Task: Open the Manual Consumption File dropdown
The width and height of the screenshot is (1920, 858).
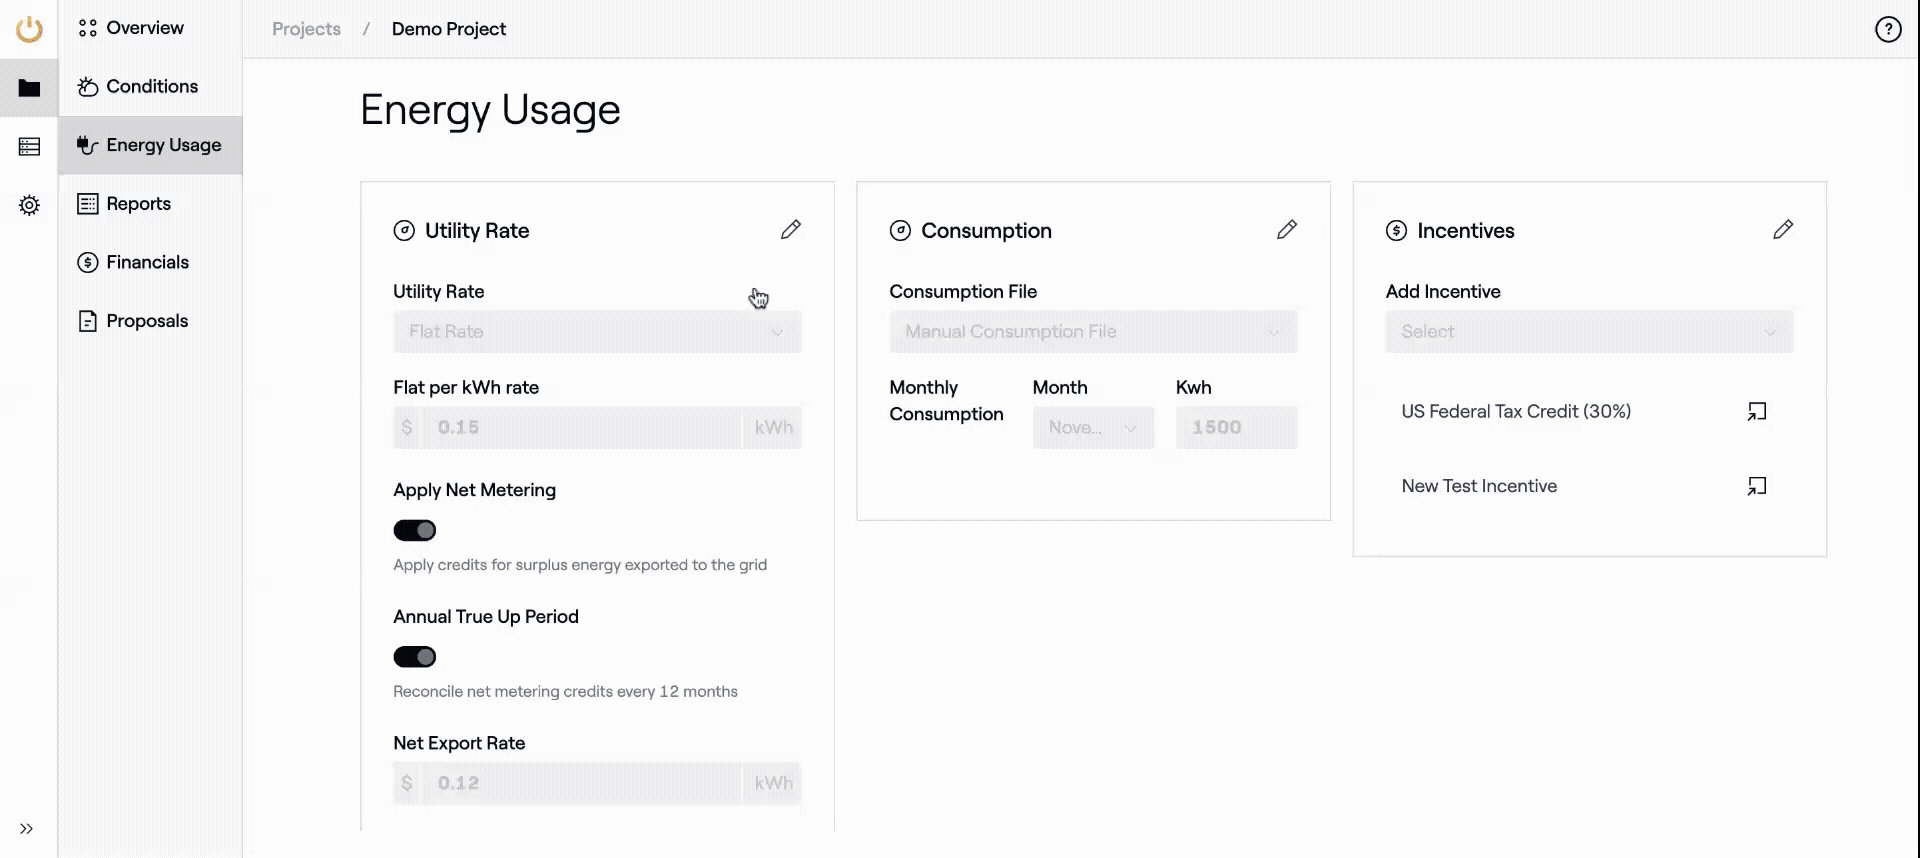Action: pyautogui.click(x=1093, y=332)
